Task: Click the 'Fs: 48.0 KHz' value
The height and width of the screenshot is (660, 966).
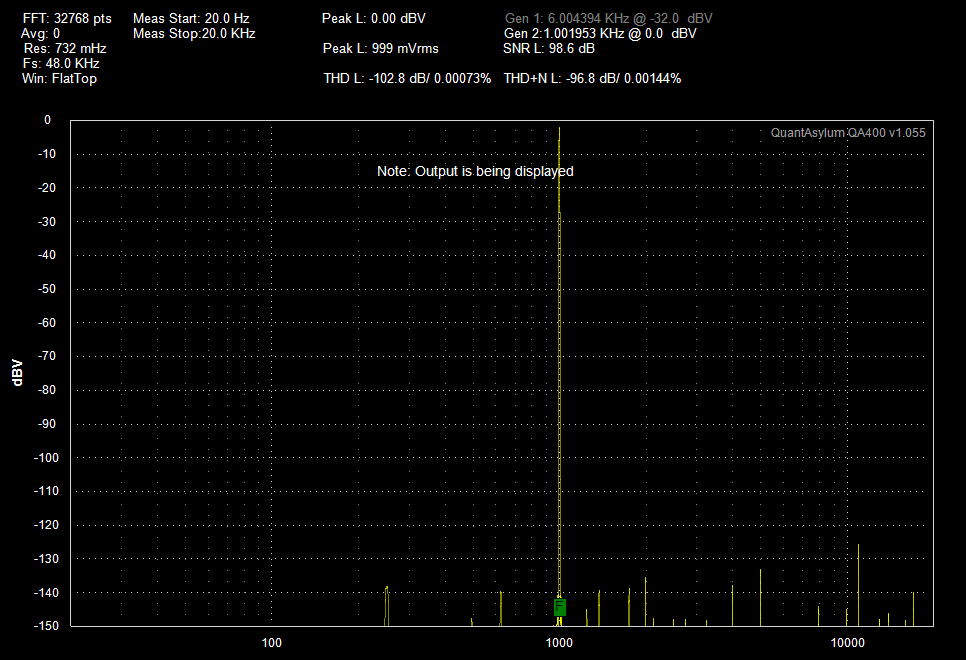Action: pyautogui.click(x=61, y=63)
